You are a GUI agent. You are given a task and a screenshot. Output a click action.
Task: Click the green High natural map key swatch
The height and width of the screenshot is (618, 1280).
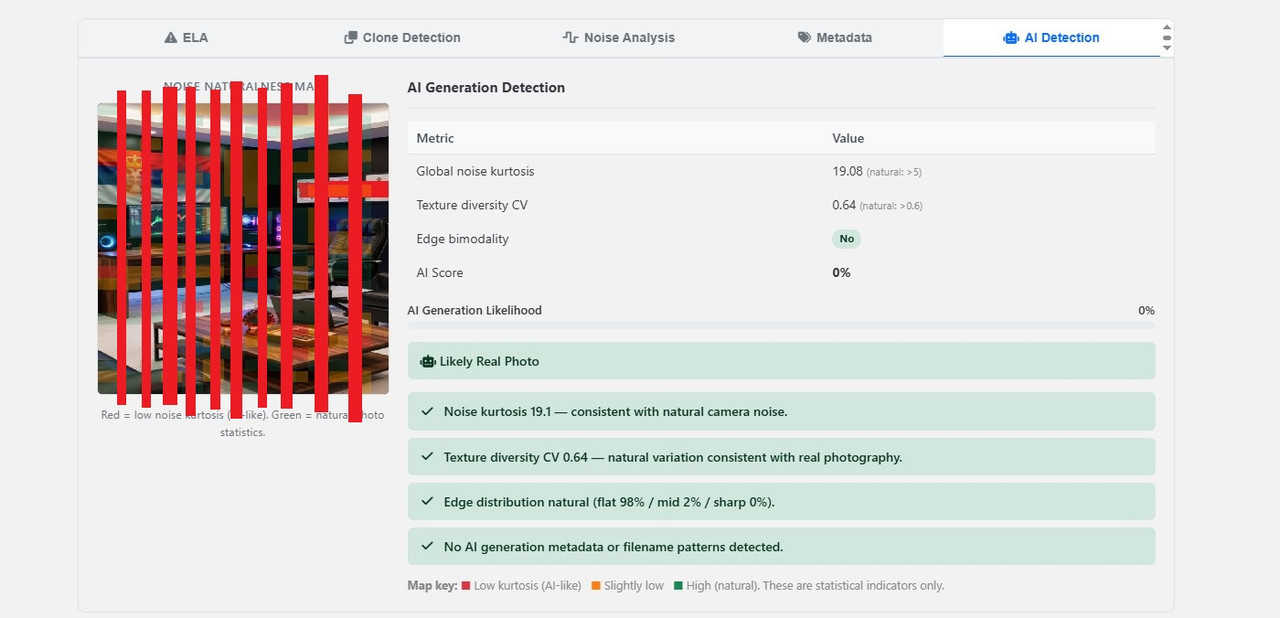[678, 586]
